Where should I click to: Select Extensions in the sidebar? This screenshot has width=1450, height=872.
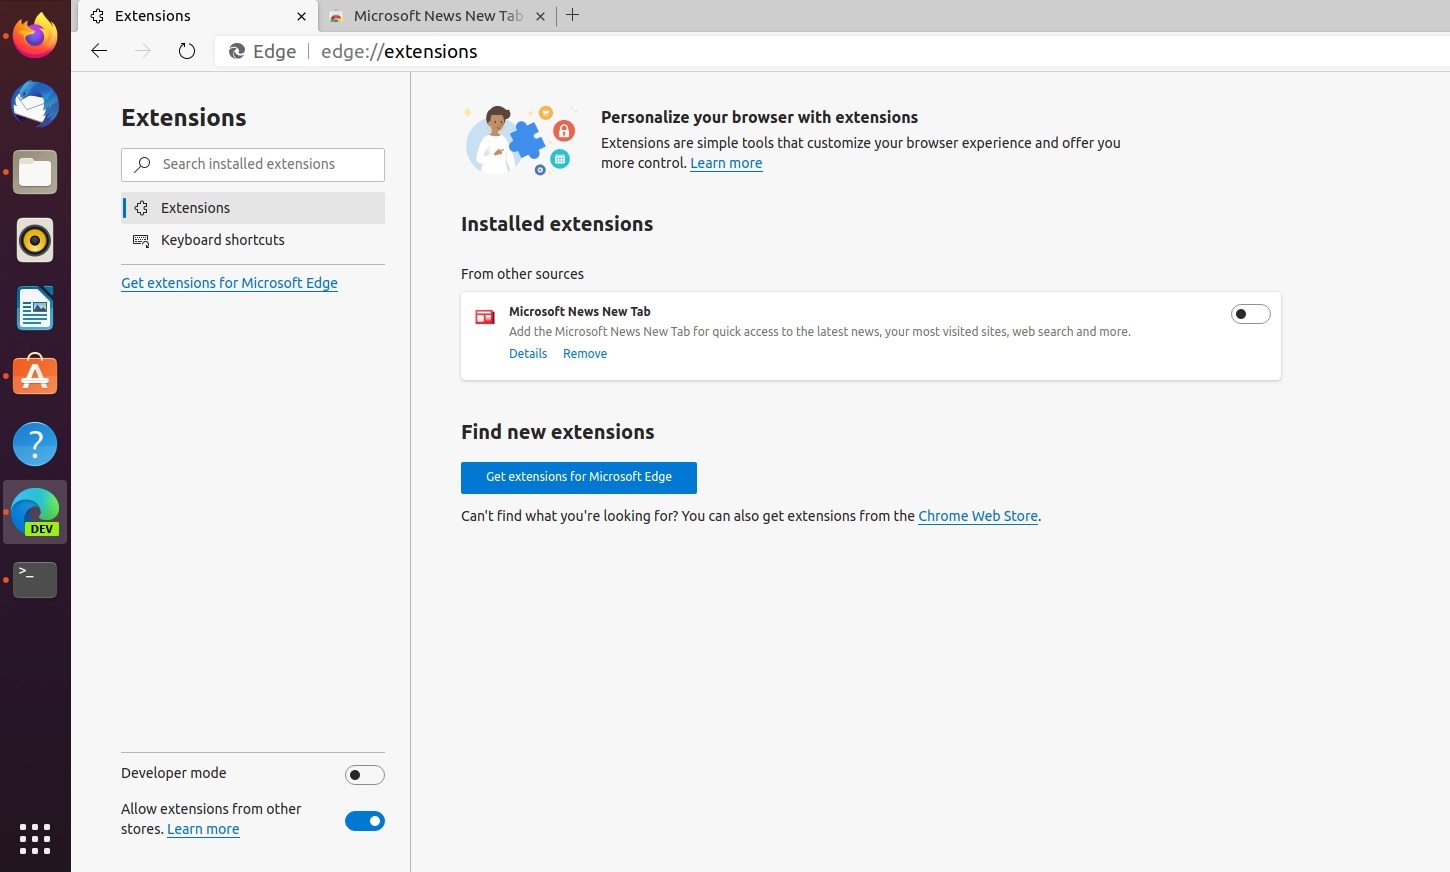pyautogui.click(x=253, y=208)
